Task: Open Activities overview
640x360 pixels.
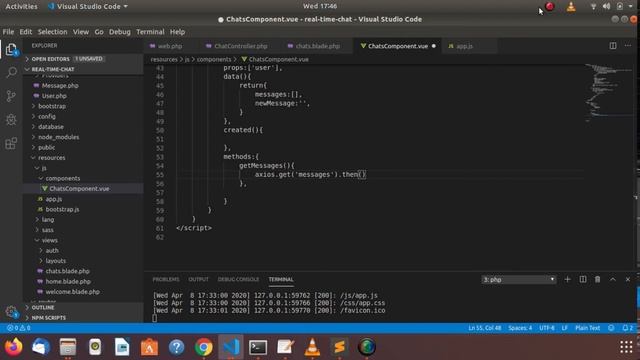Action: [x=21, y=7]
